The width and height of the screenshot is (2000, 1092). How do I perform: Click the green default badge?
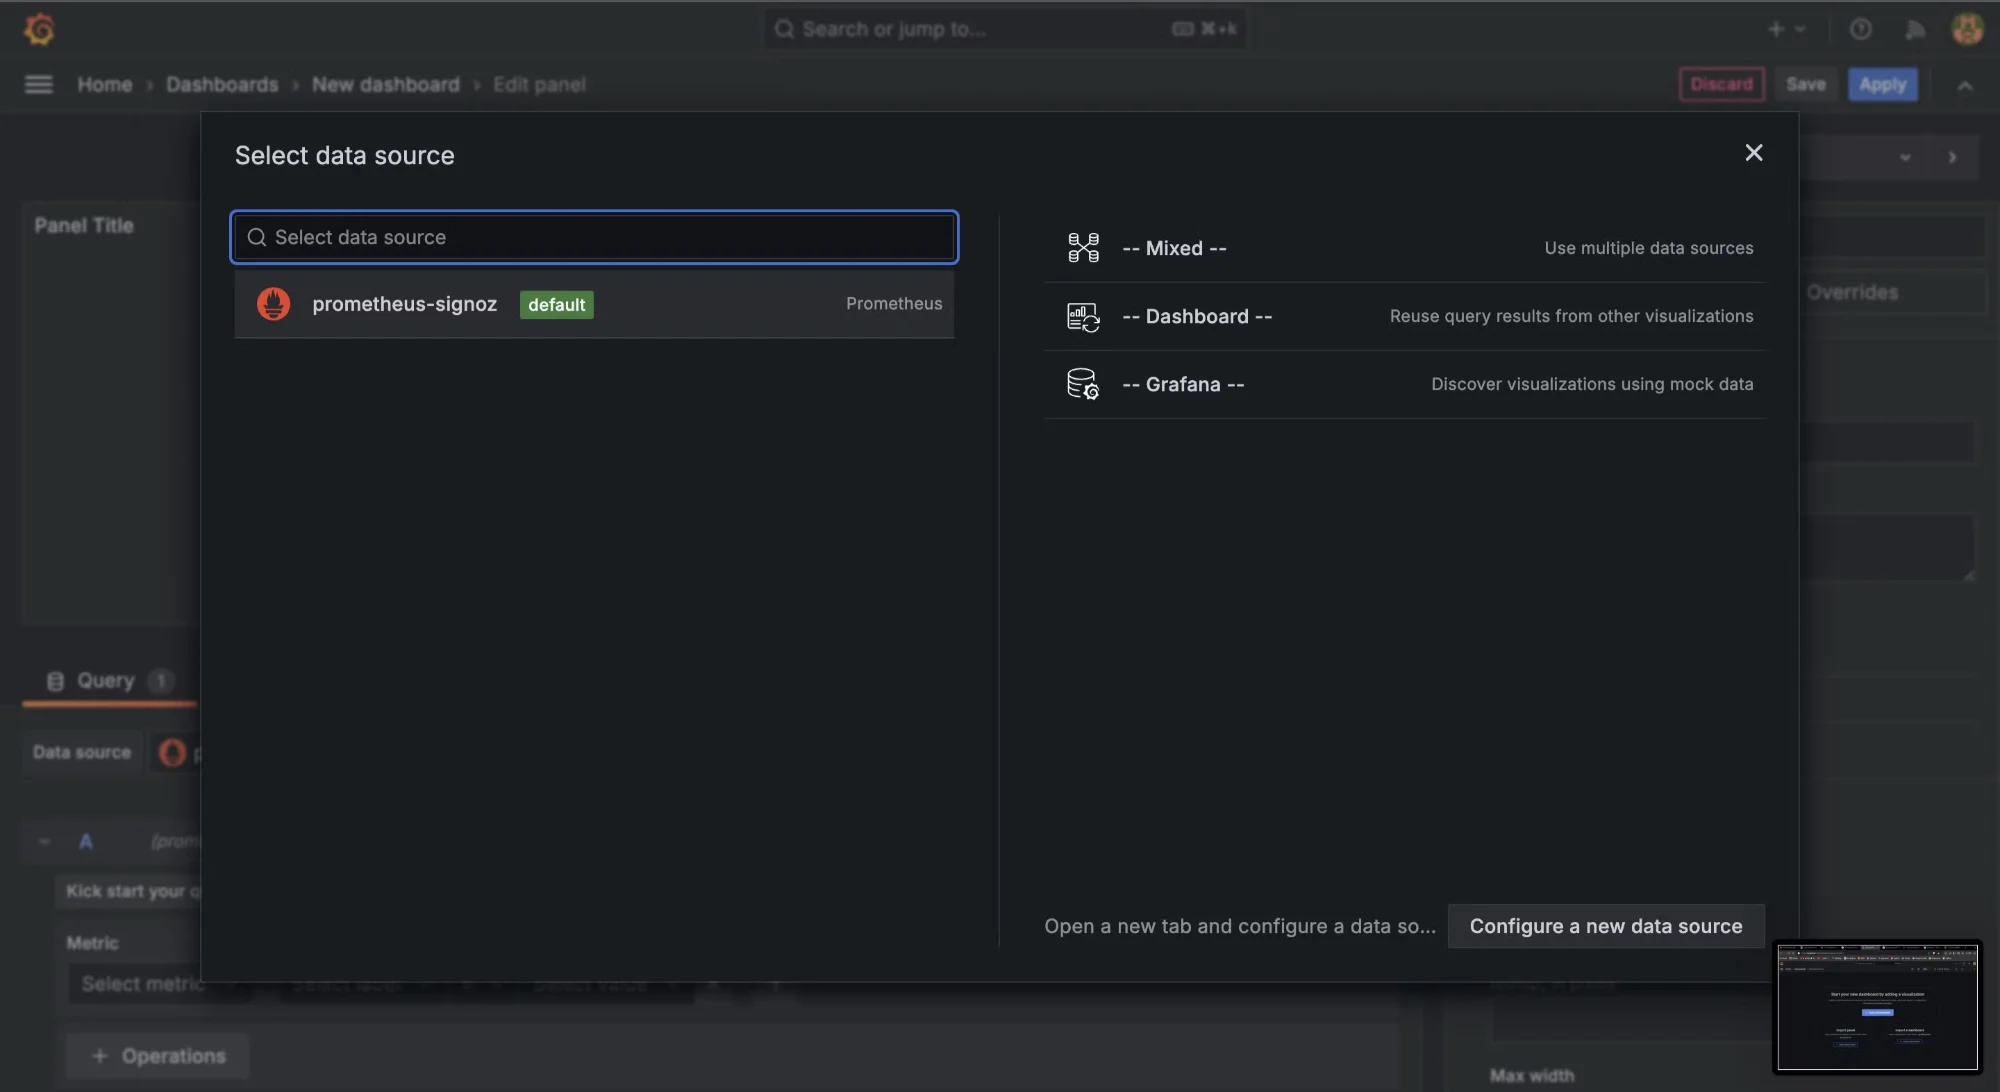557,305
